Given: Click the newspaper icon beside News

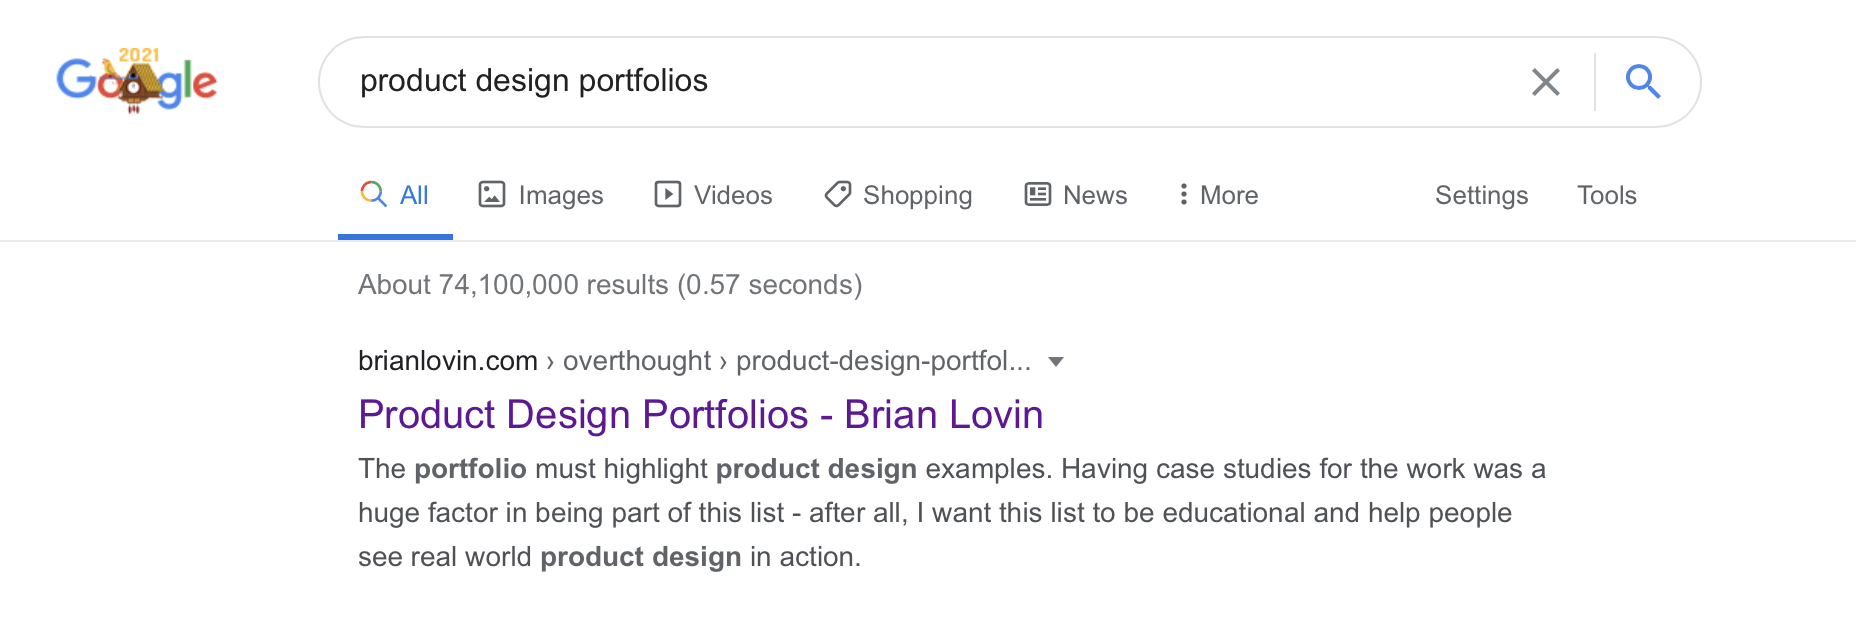Looking at the screenshot, I should click(x=1038, y=194).
